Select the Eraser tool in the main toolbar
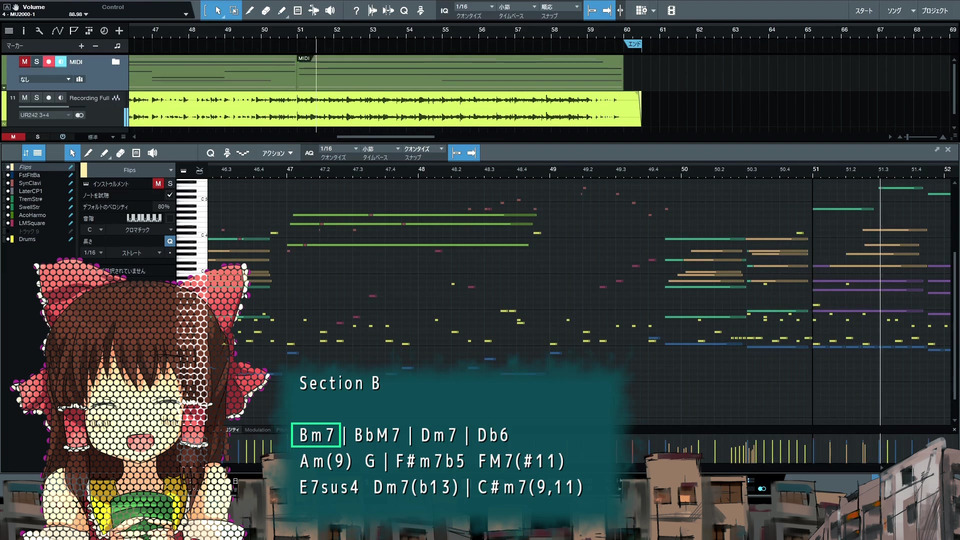Viewport: 960px width, 540px height. pos(266,10)
